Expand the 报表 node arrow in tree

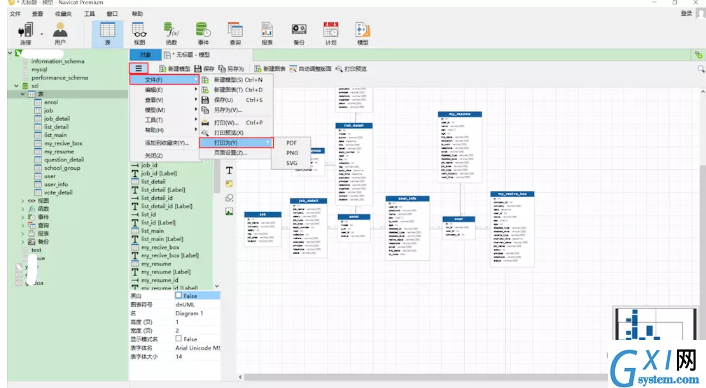(x=23, y=234)
